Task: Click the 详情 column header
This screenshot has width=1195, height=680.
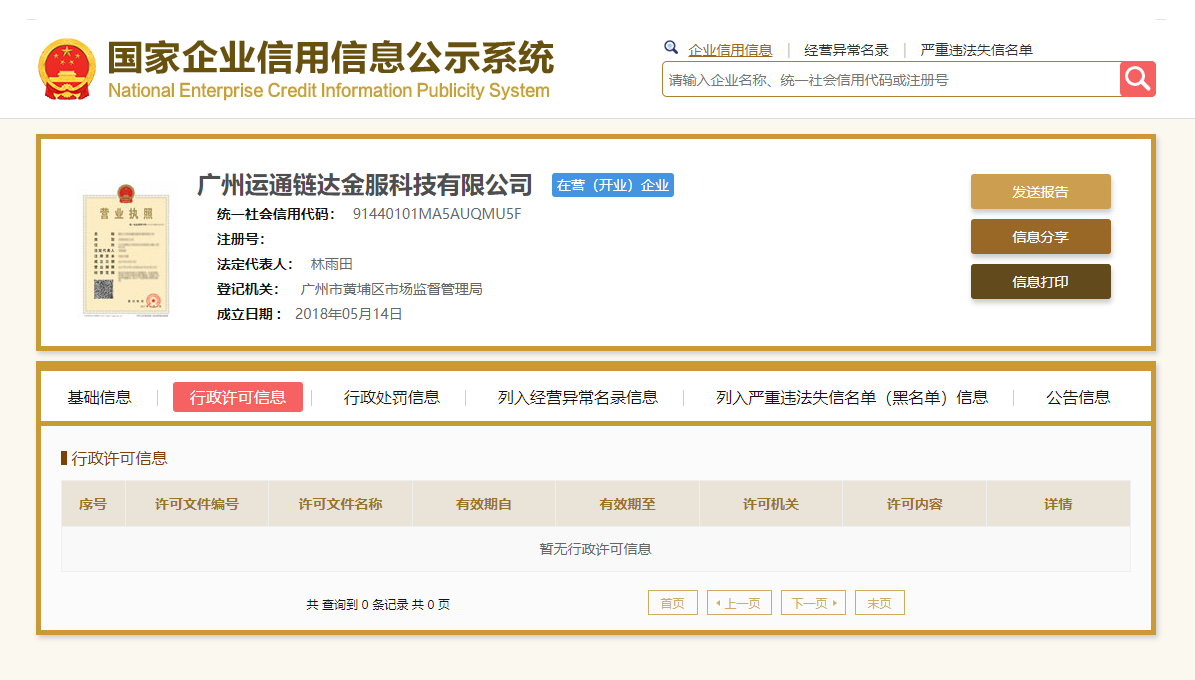Action: [x=1058, y=504]
